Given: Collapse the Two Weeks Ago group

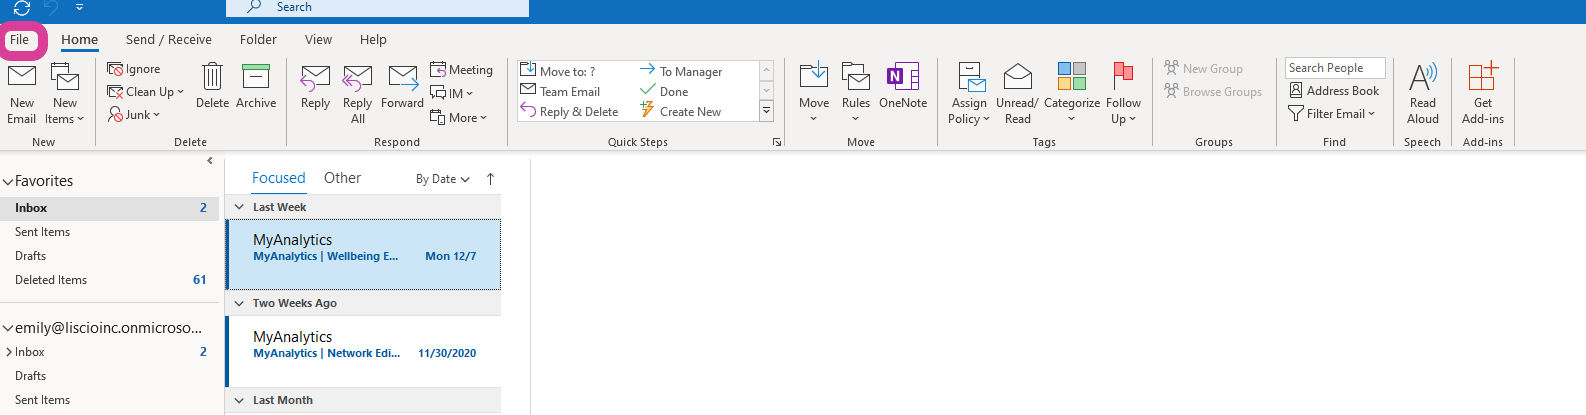Looking at the screenshot, I should [x=239, y=303].
